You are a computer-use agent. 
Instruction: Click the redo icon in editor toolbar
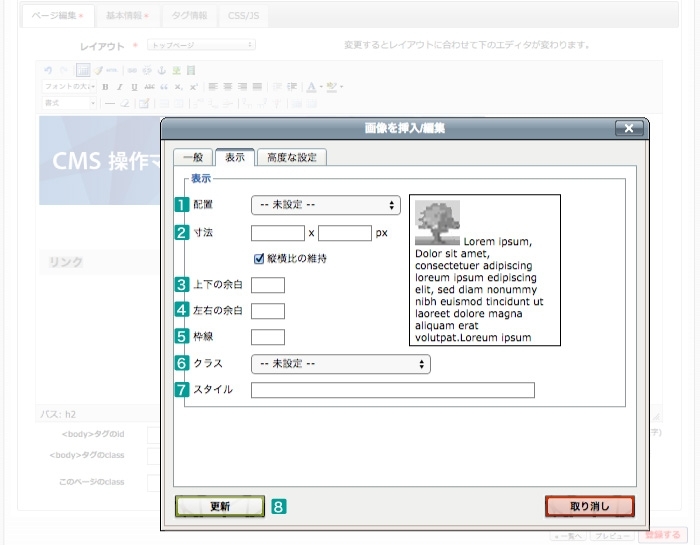click(x=63, y=70)
